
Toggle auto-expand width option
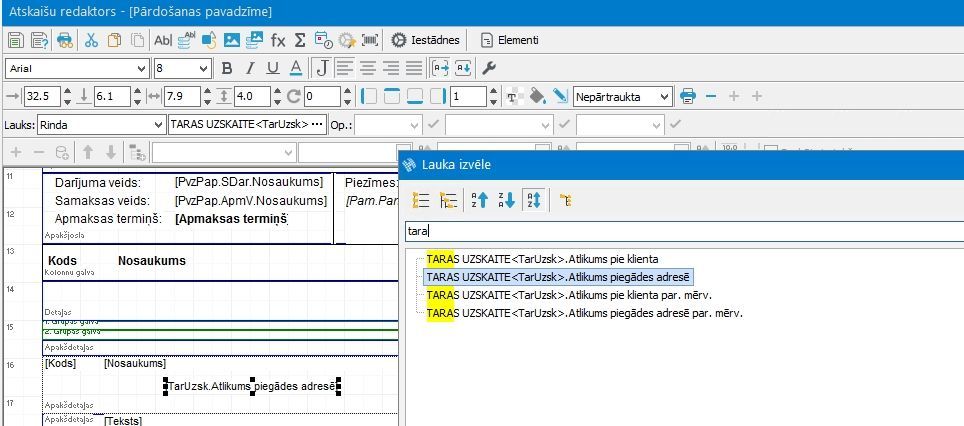pos(440,68)
